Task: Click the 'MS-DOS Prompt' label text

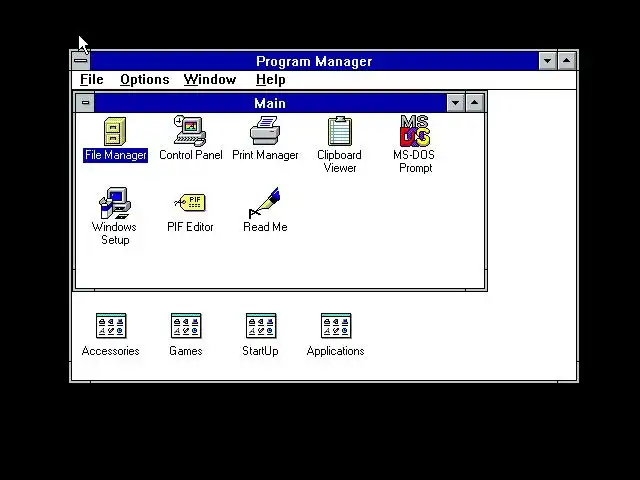Action: point(414,161)
